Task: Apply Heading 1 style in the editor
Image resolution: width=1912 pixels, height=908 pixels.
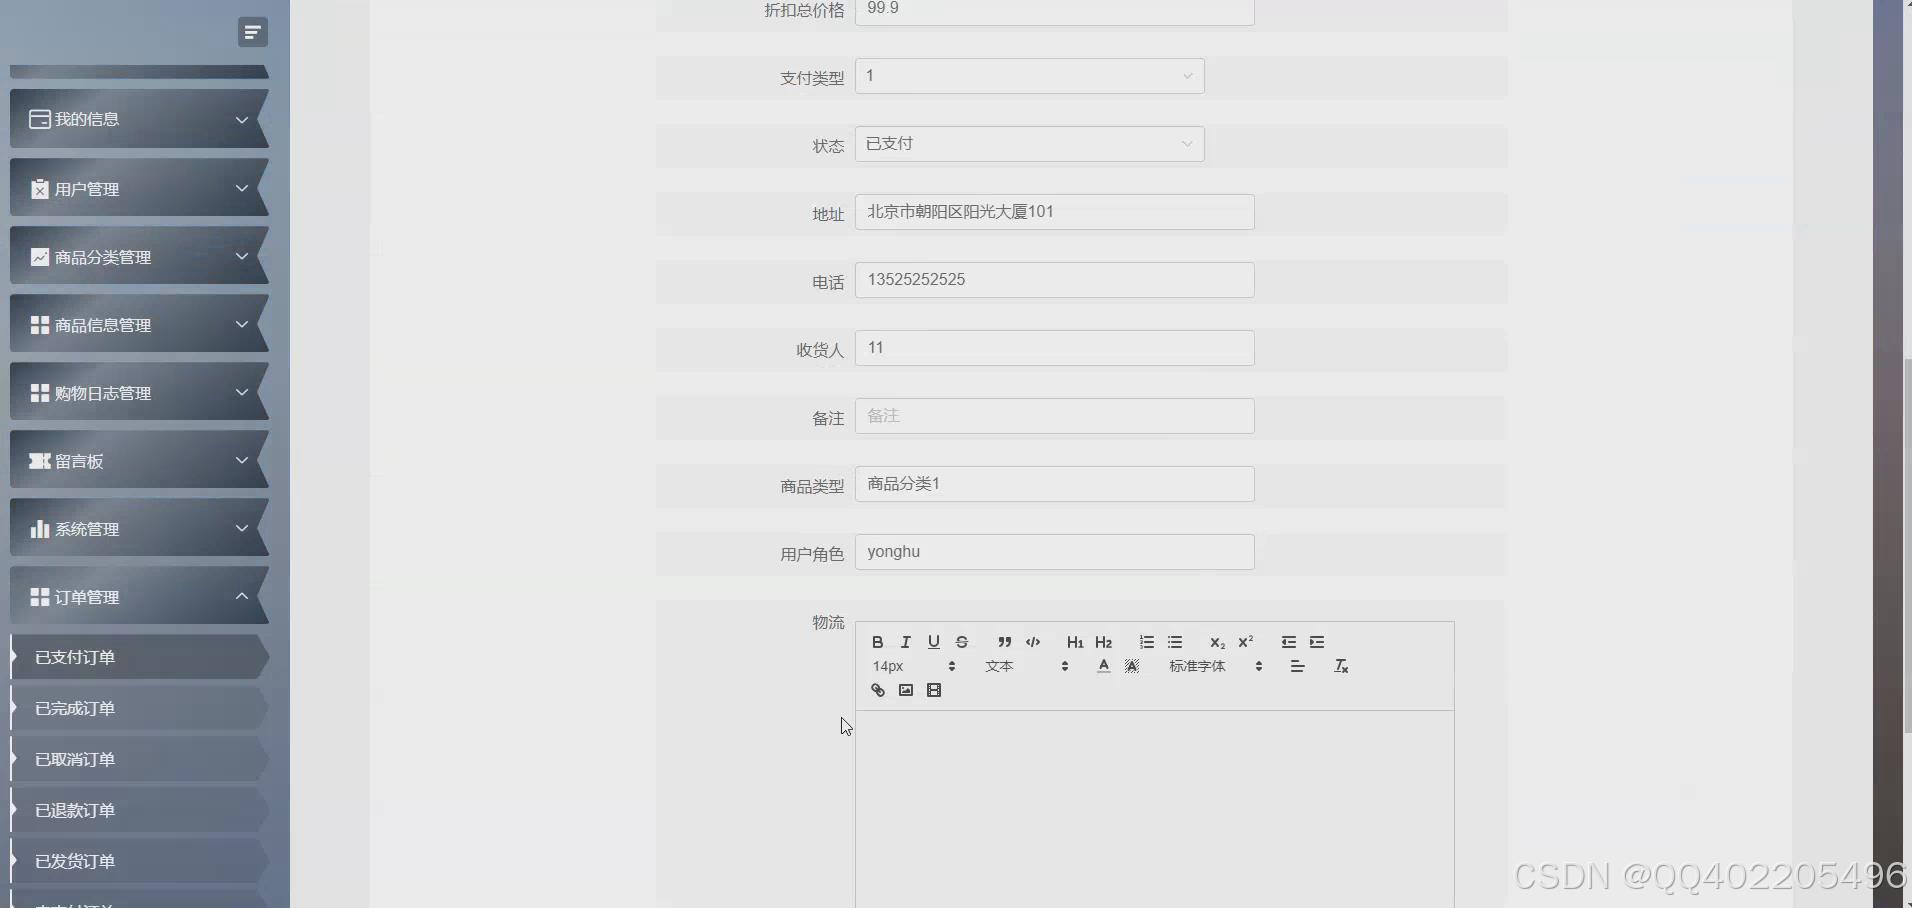Action: [1074, 642]
